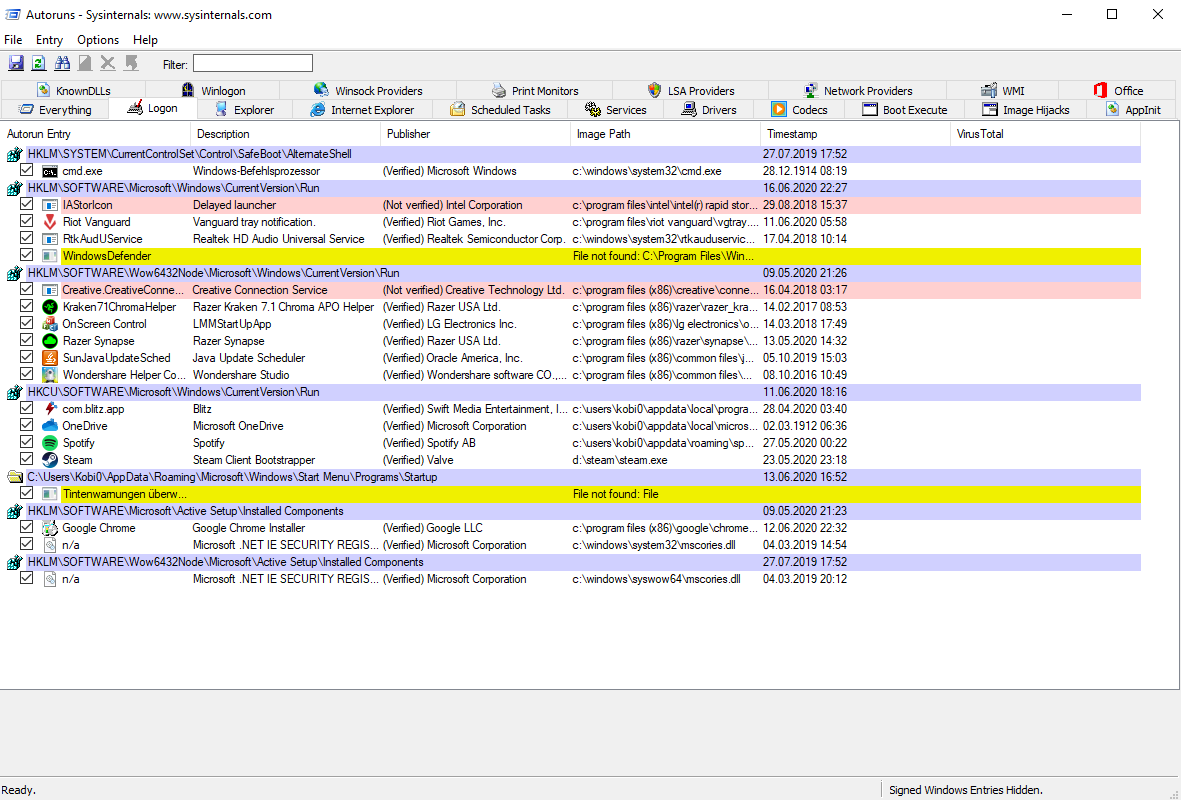
Task: Sort by the Autorun Entry column header
Action: [96, 134]
